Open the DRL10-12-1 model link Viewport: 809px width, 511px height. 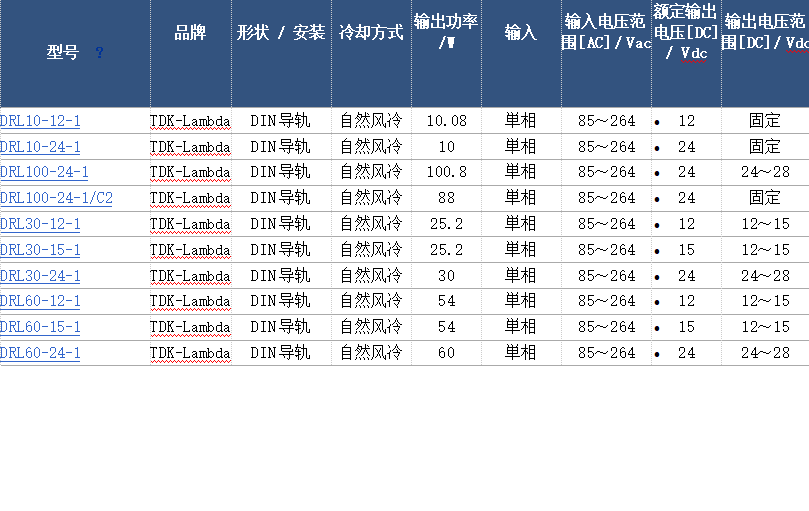(x=41, y=121)
